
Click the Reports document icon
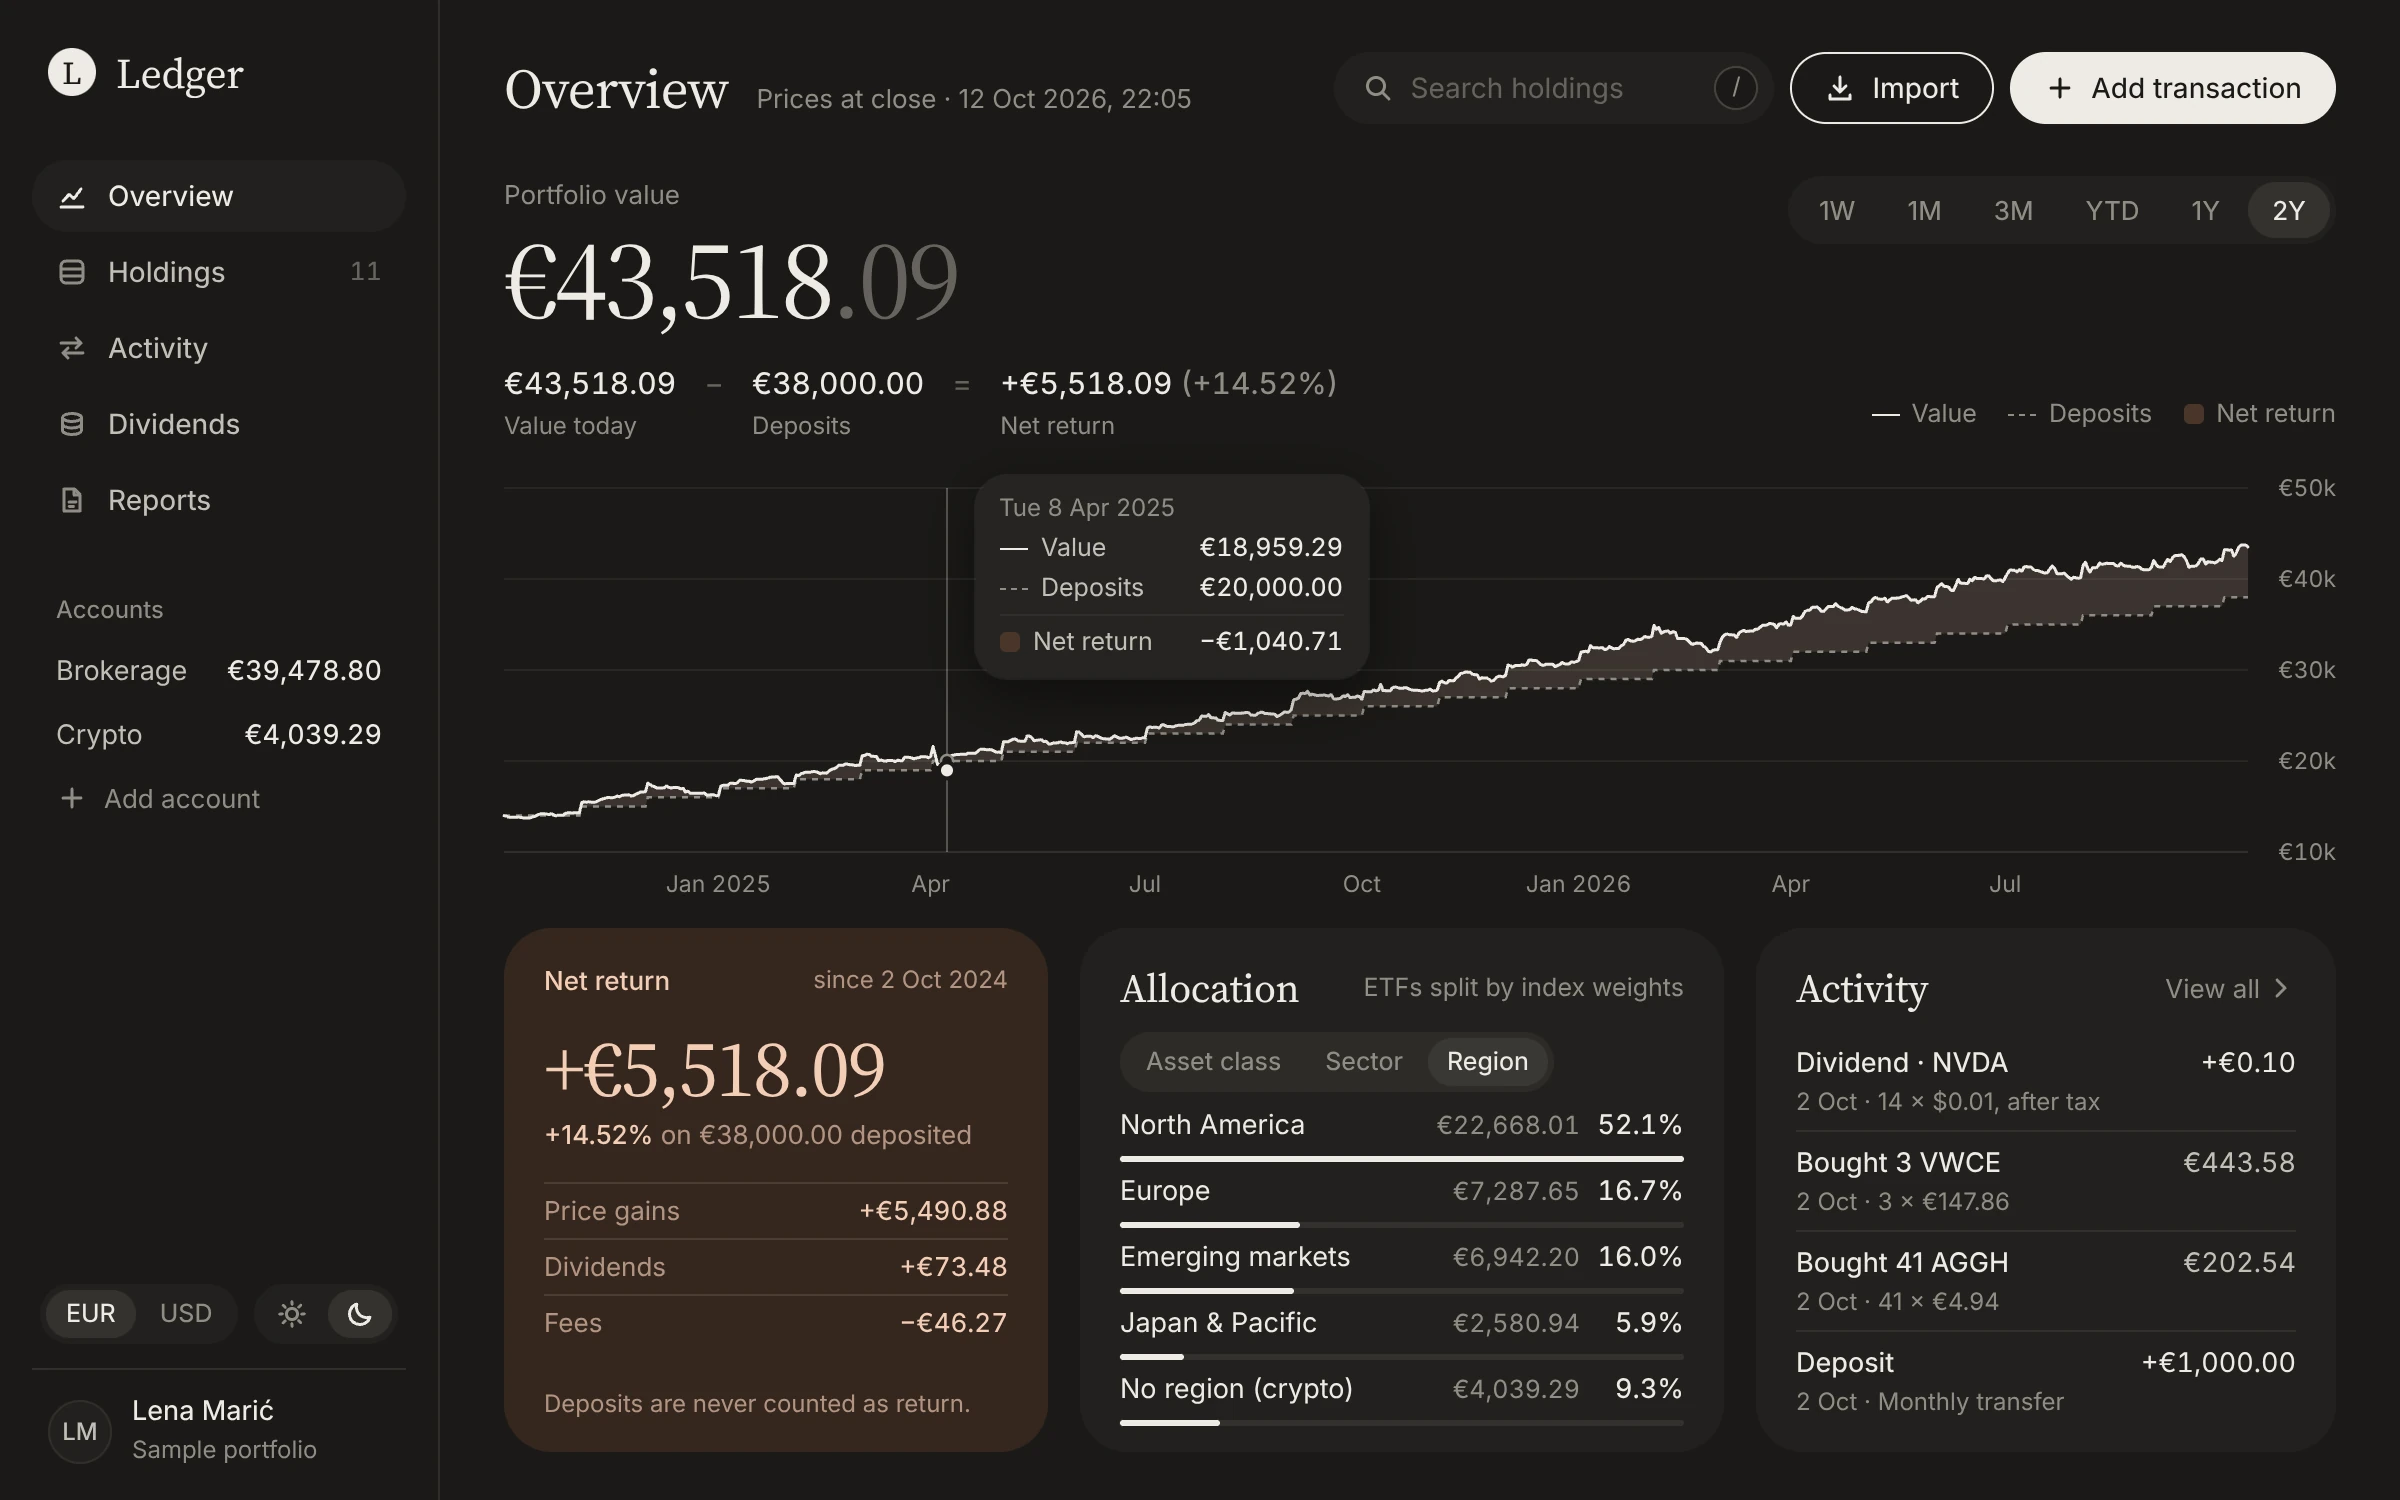coord(72,500)
